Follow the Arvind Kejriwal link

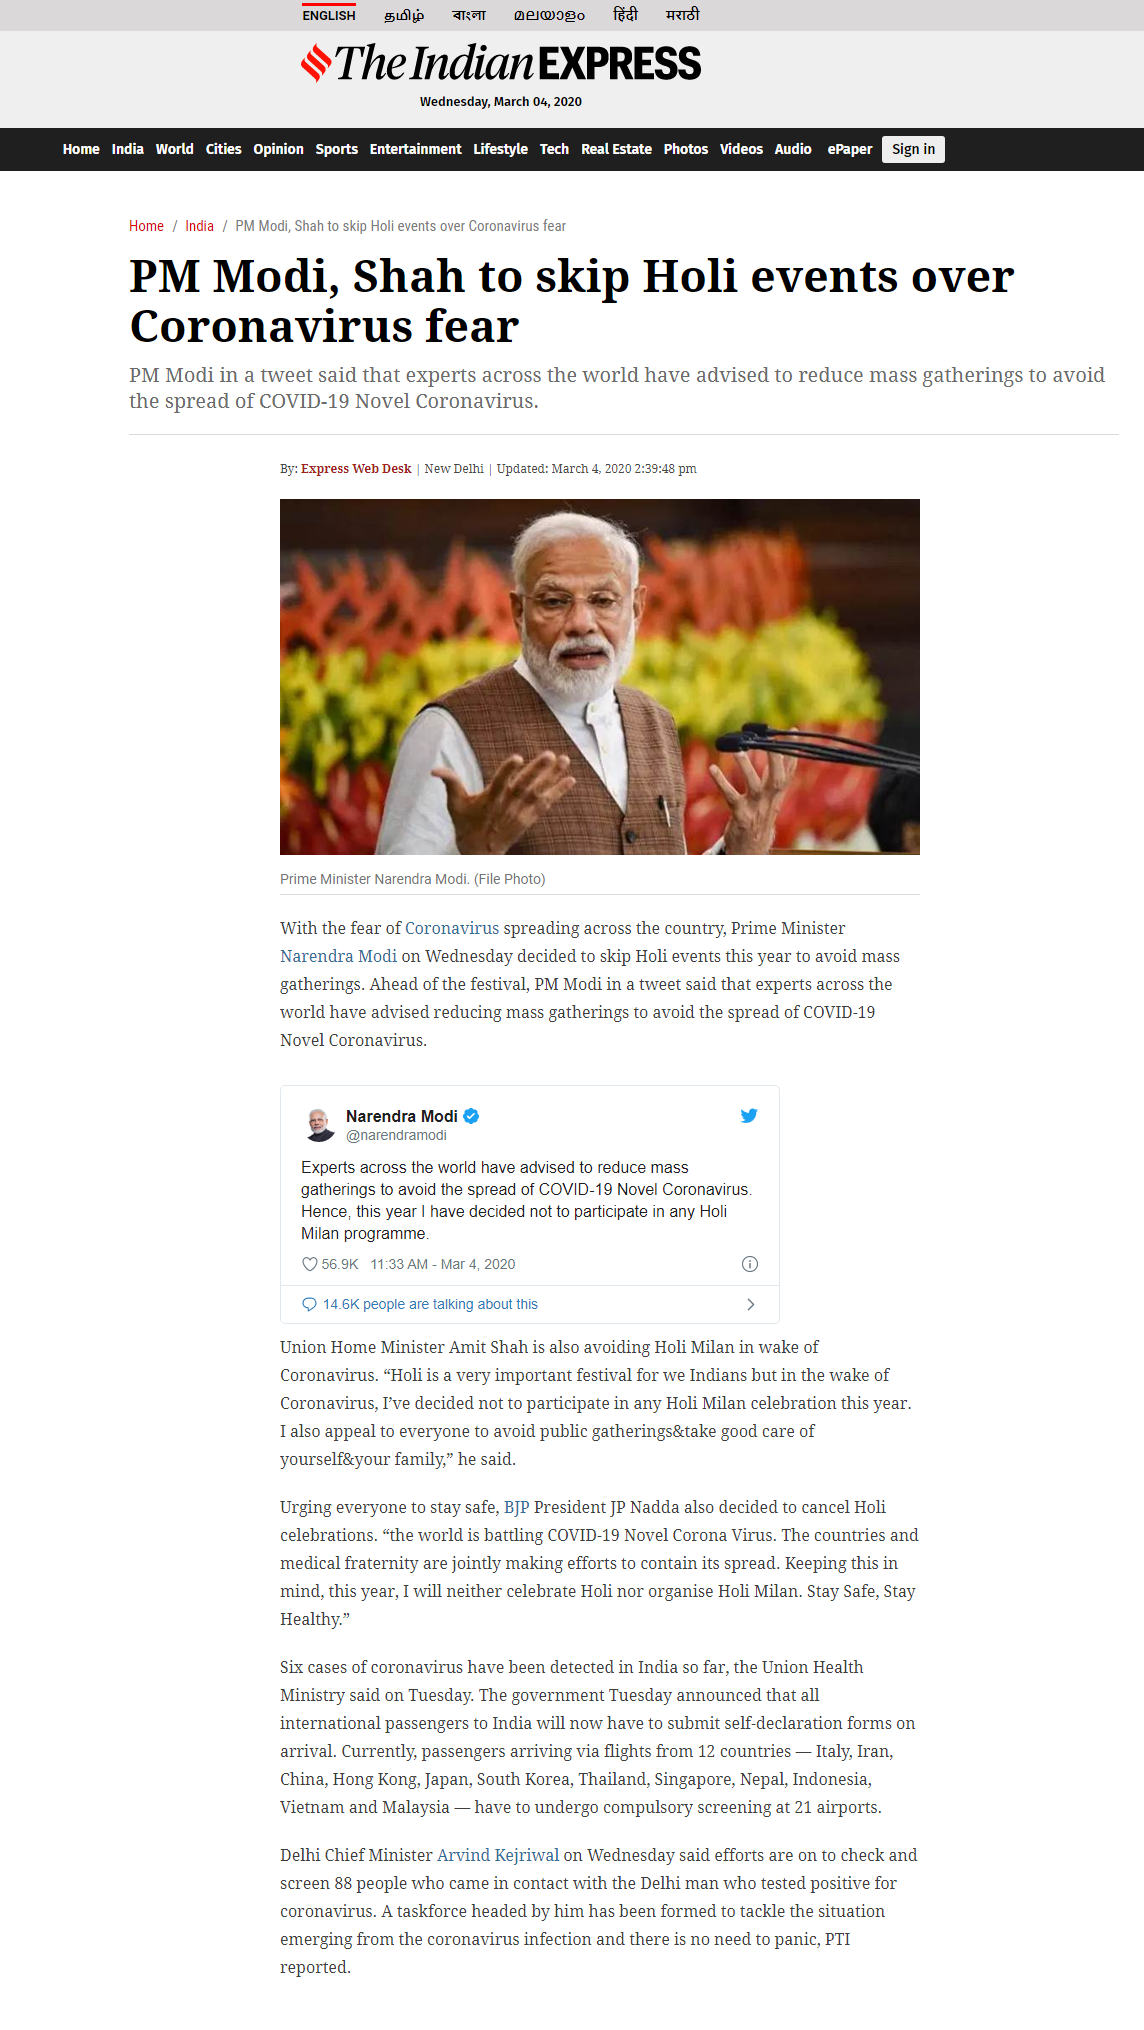tap(498, 1855)
